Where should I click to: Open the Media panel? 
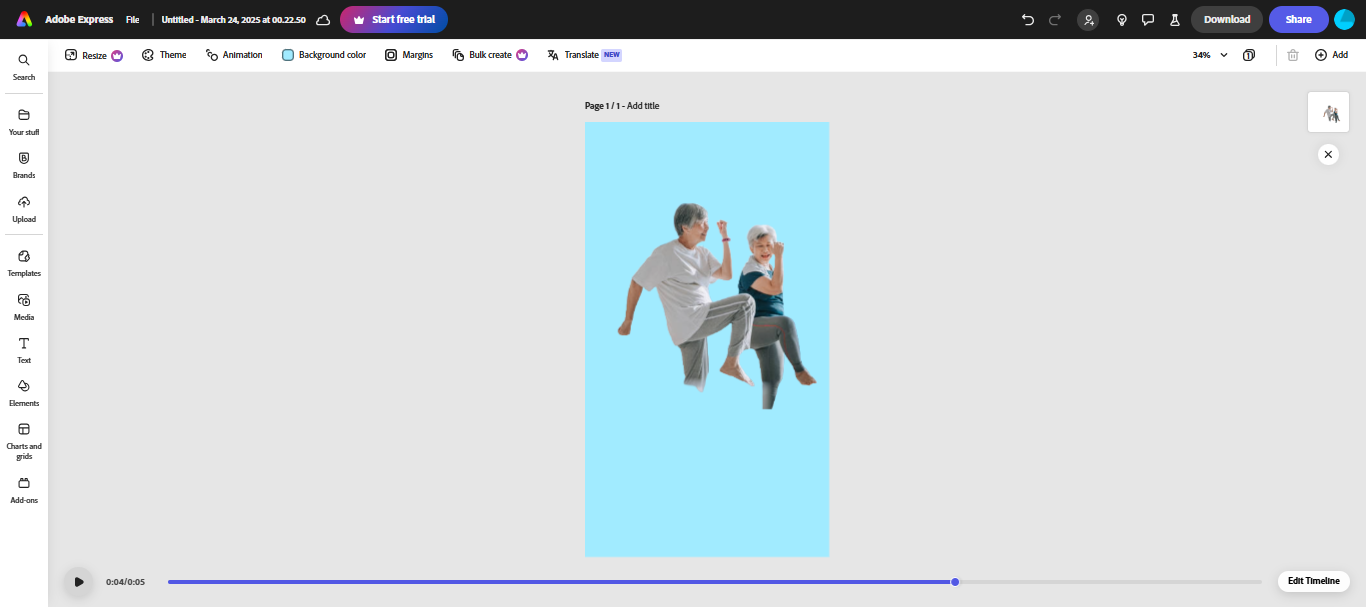pos(24,307)
